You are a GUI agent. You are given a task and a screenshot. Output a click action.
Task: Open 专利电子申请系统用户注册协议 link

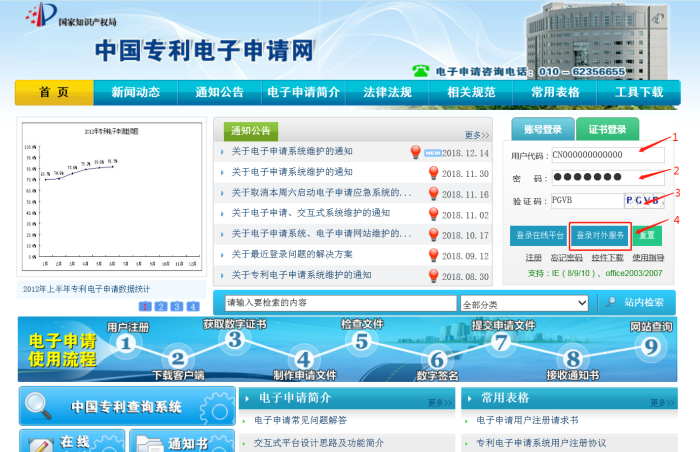[541, 443]
